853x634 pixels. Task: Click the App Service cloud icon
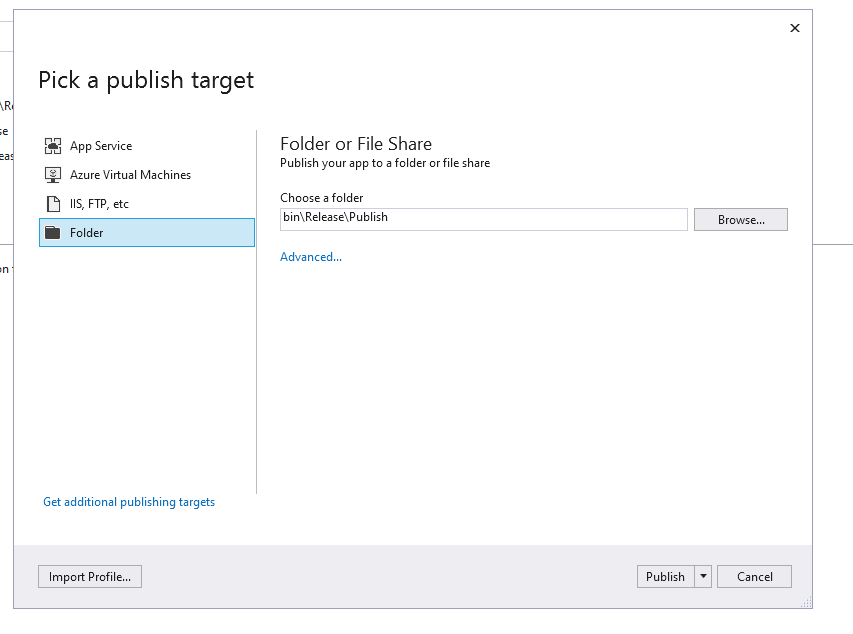(x=53, y=146)
